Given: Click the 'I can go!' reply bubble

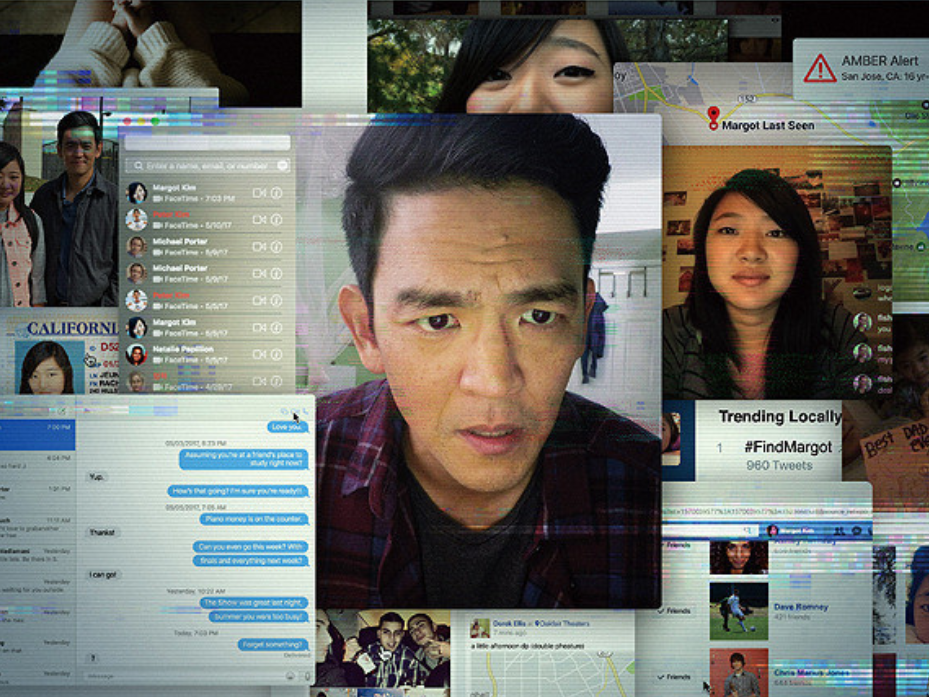Looking at the screenshot, I should click(x=104, y=574).
